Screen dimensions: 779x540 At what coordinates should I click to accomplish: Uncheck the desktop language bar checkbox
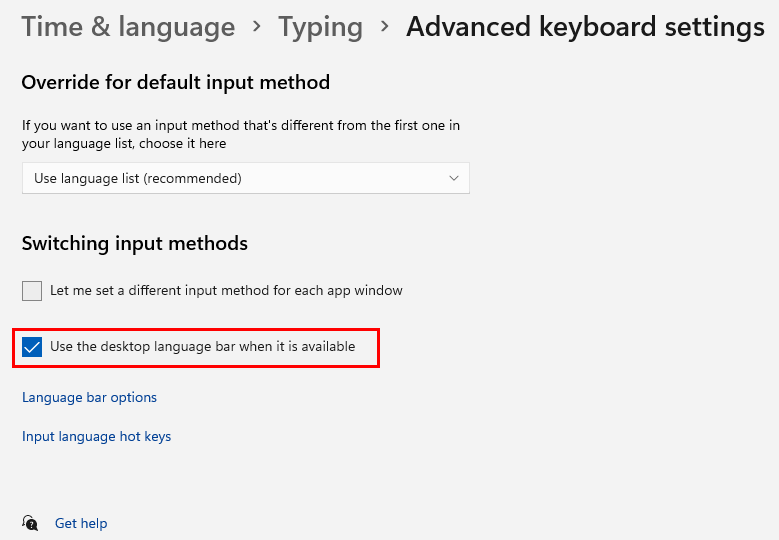pyautogui.click(x=32, y=347)
